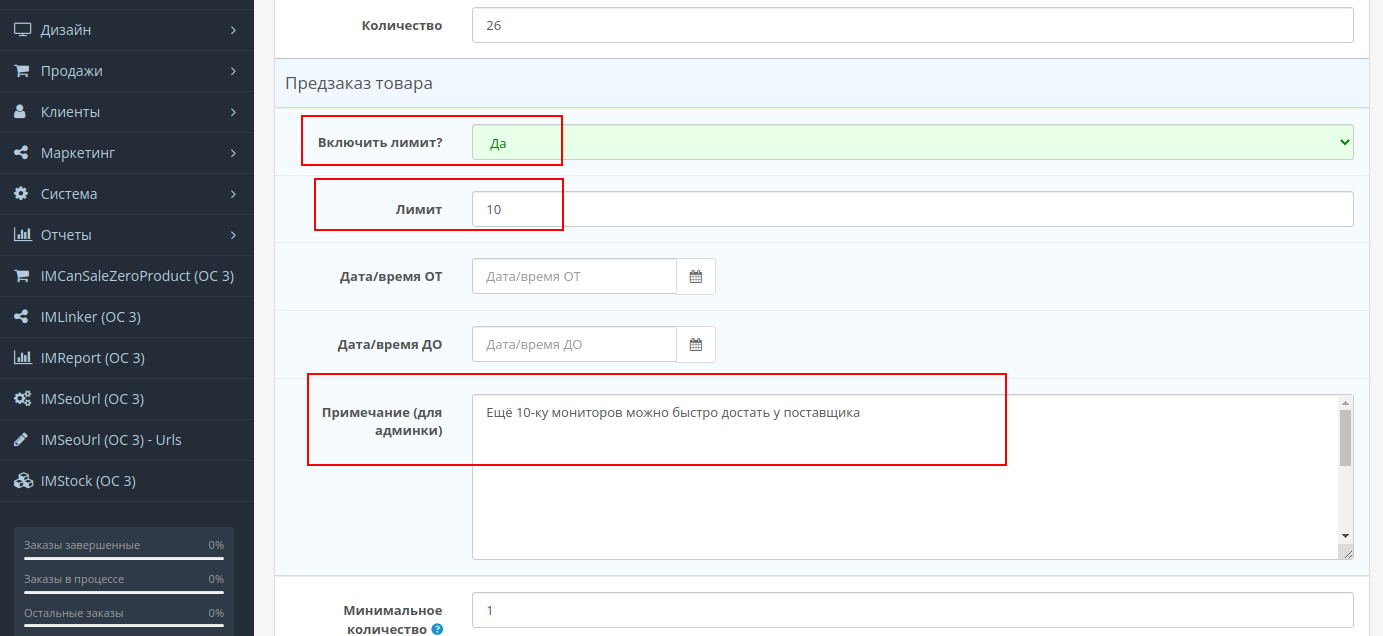Click into the Примечание textarea
The width and height of the screenshot is (1383, 636).
(x=905, y=477)
